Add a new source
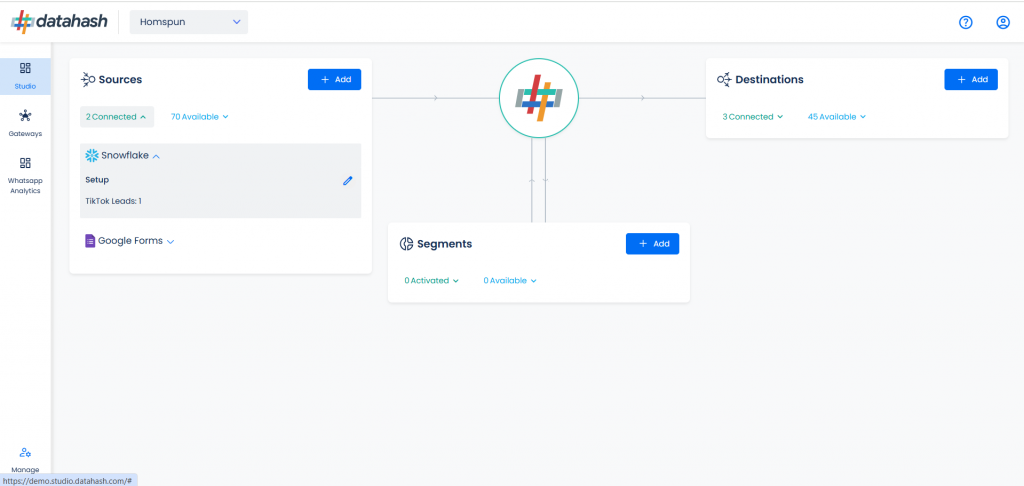The width and height of the screenshot is (1024, 486). [334, 79]
